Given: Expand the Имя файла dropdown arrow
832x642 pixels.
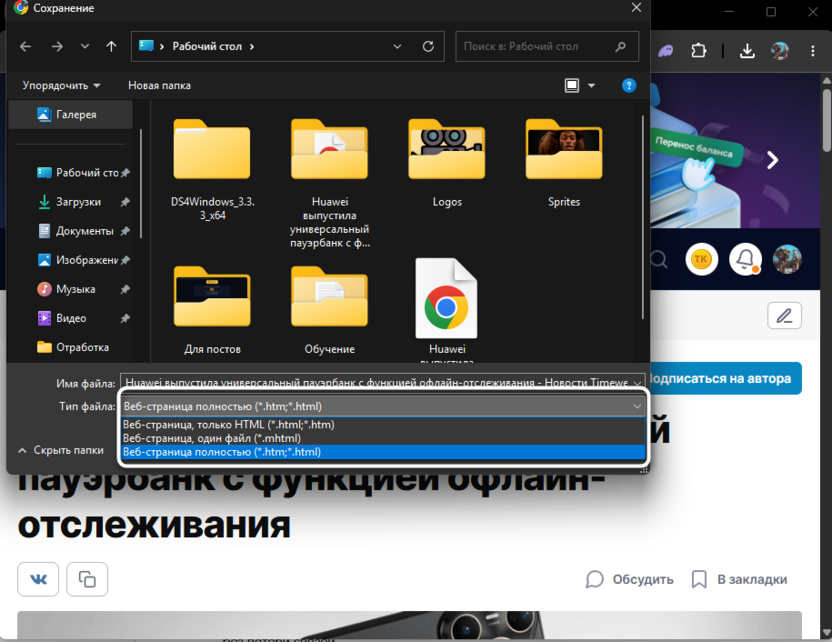Looking at the screenshot, I should 637,383.
